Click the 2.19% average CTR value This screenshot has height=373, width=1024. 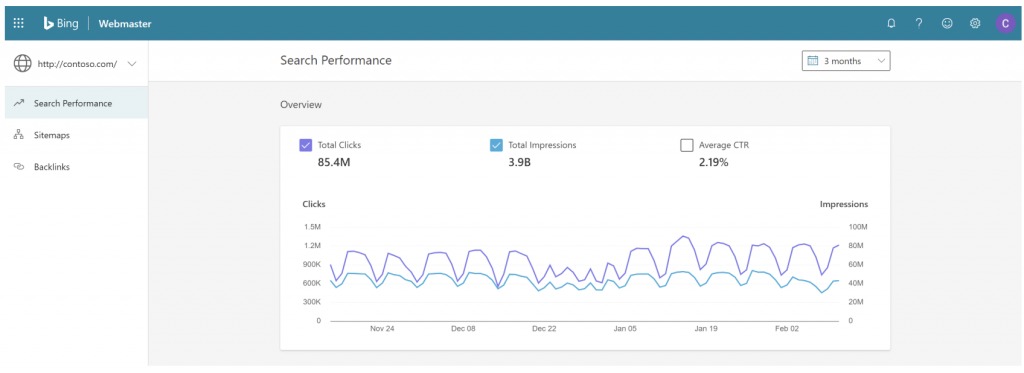713,162
